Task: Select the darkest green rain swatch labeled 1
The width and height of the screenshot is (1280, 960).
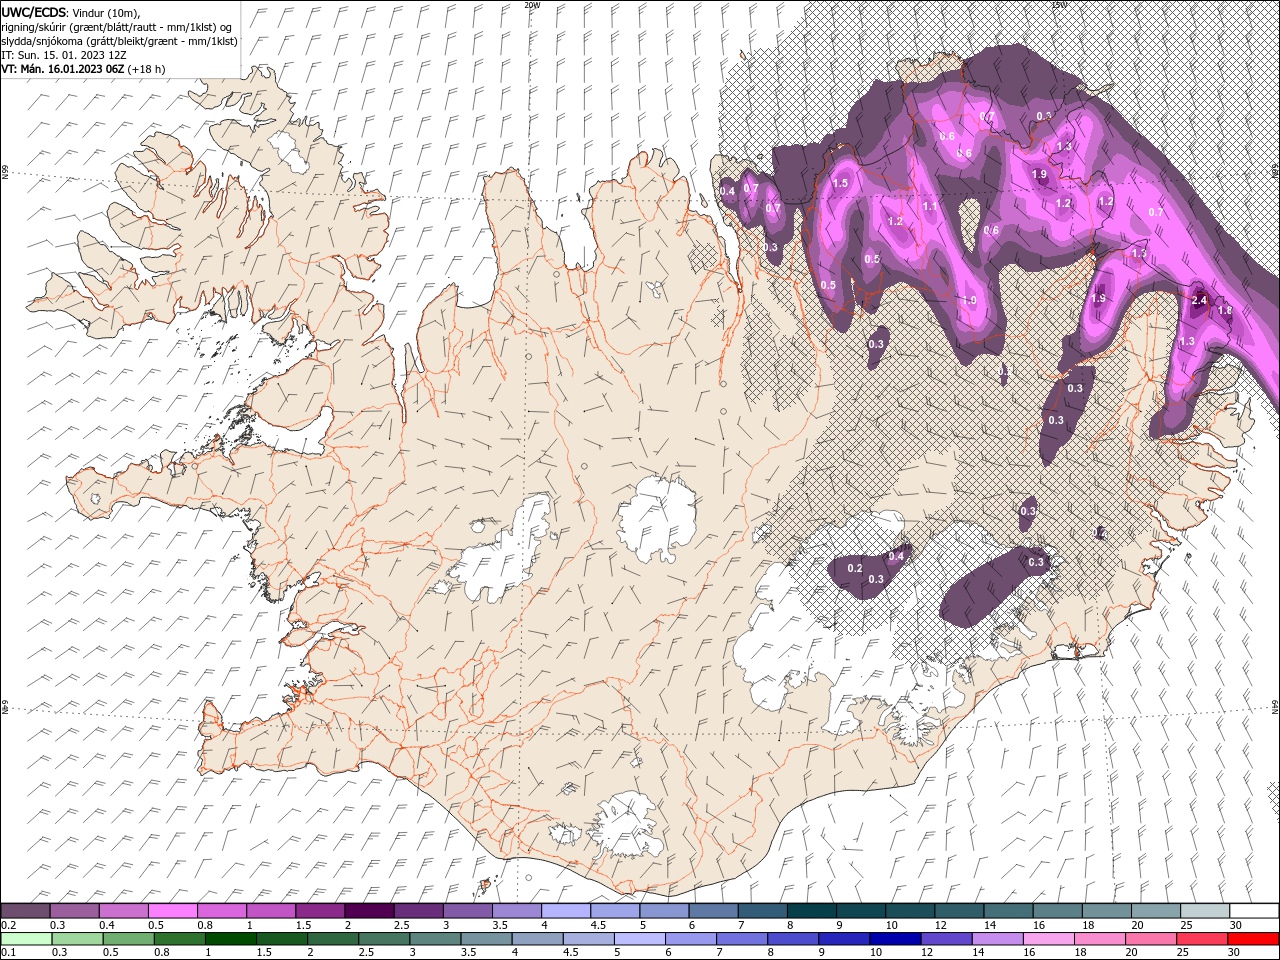Action: click(230, 939)
